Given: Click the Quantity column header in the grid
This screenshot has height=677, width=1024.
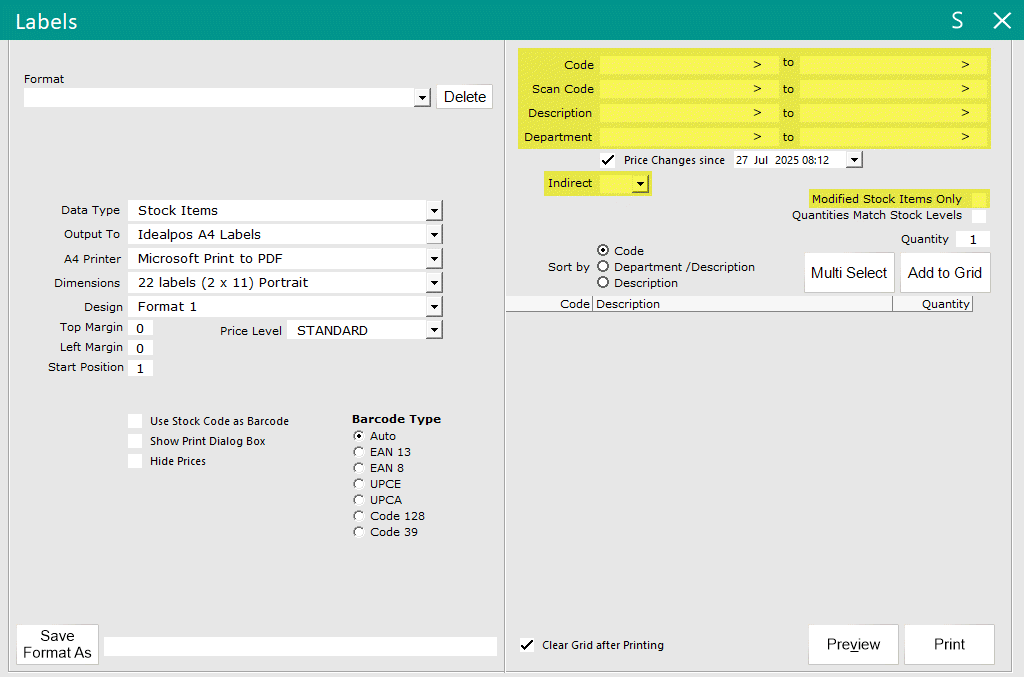Looking at the screenshot, I should [x=933, y=304].
